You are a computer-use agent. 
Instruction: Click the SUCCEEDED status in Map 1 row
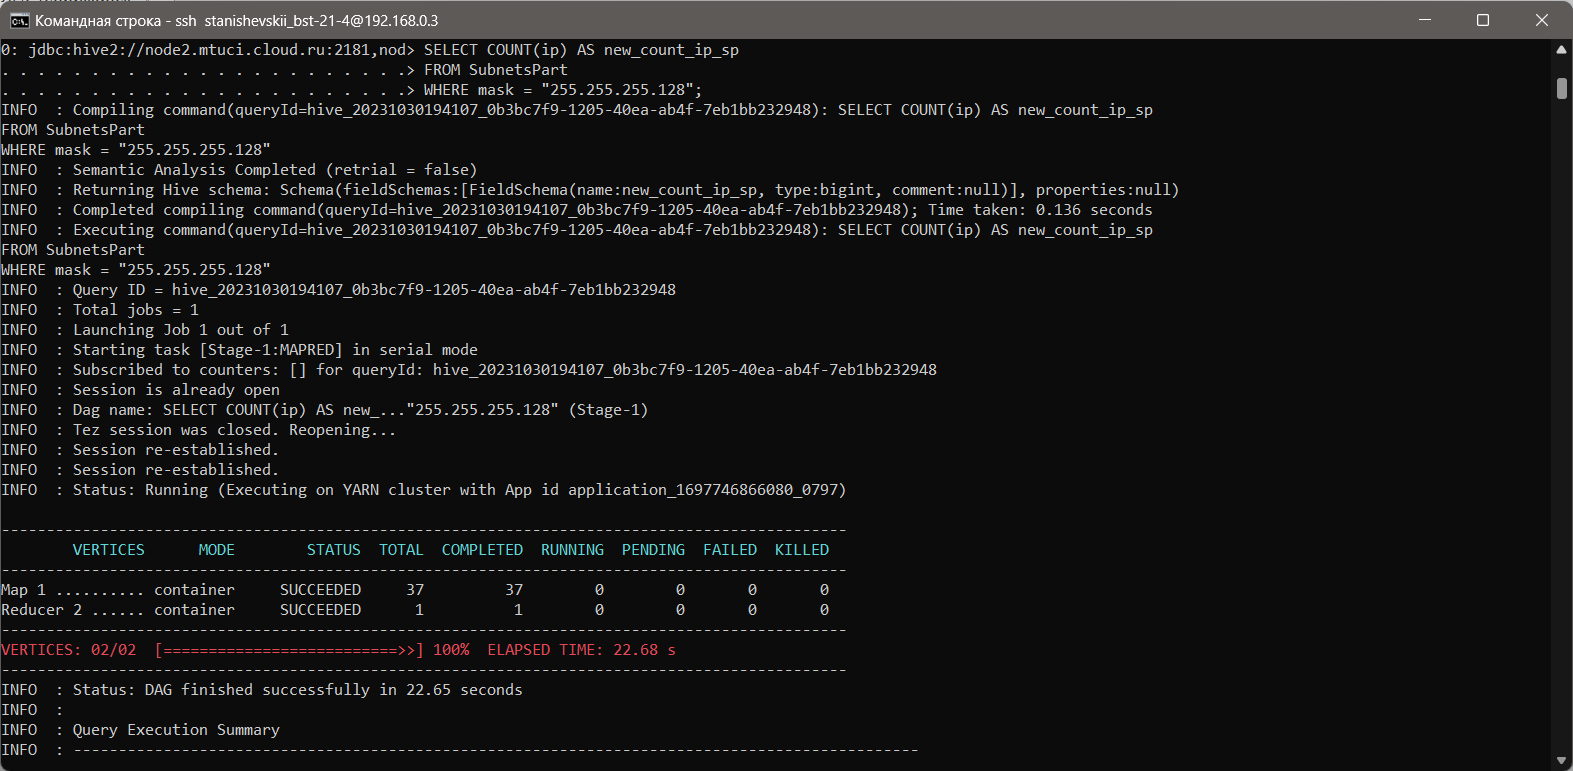[x=320, y=590]
